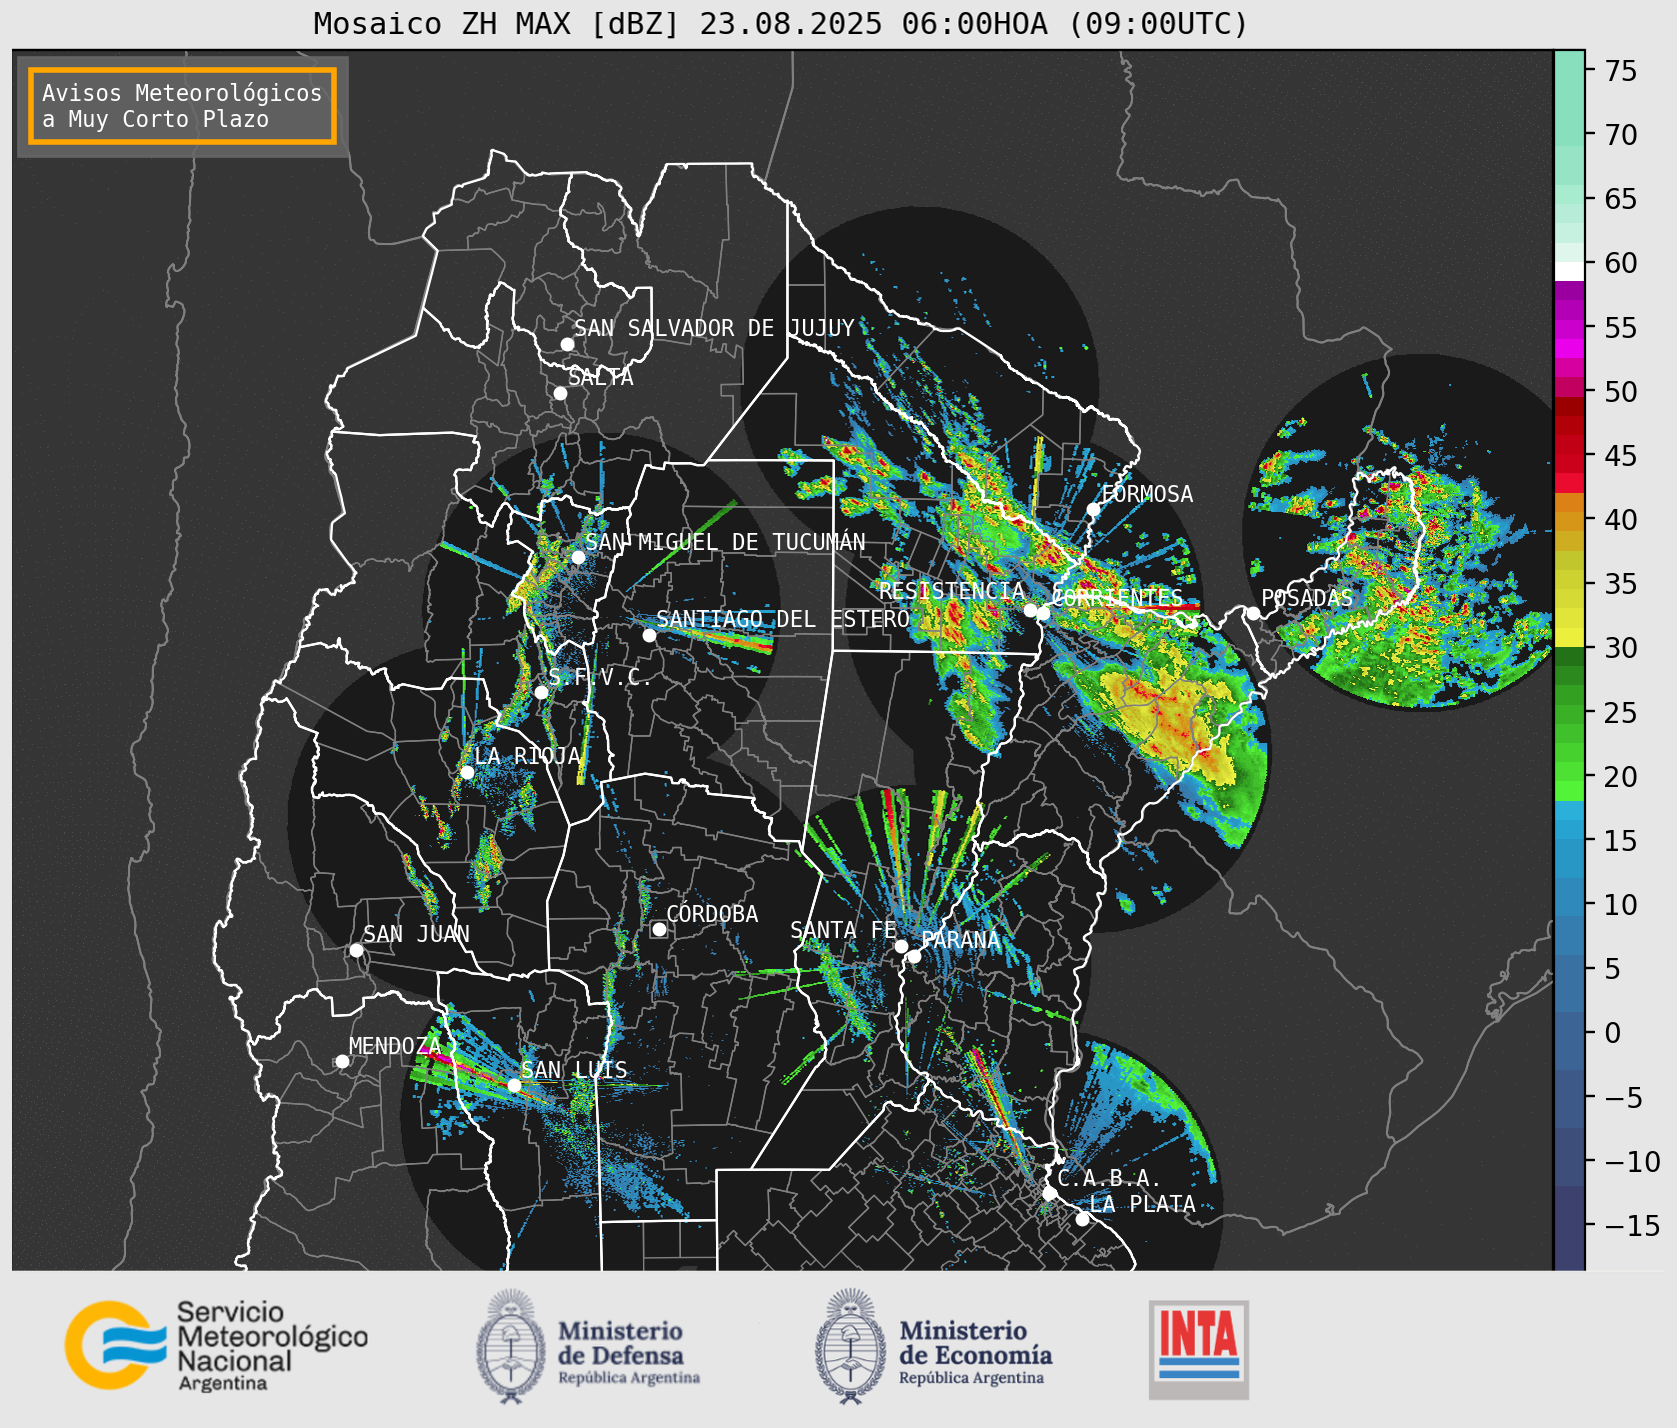Image resolution: width=1677 pixels, height=1428 pixels.
Task: Click the 75 value on the dBZ scale
Action: pos(1620,71)
